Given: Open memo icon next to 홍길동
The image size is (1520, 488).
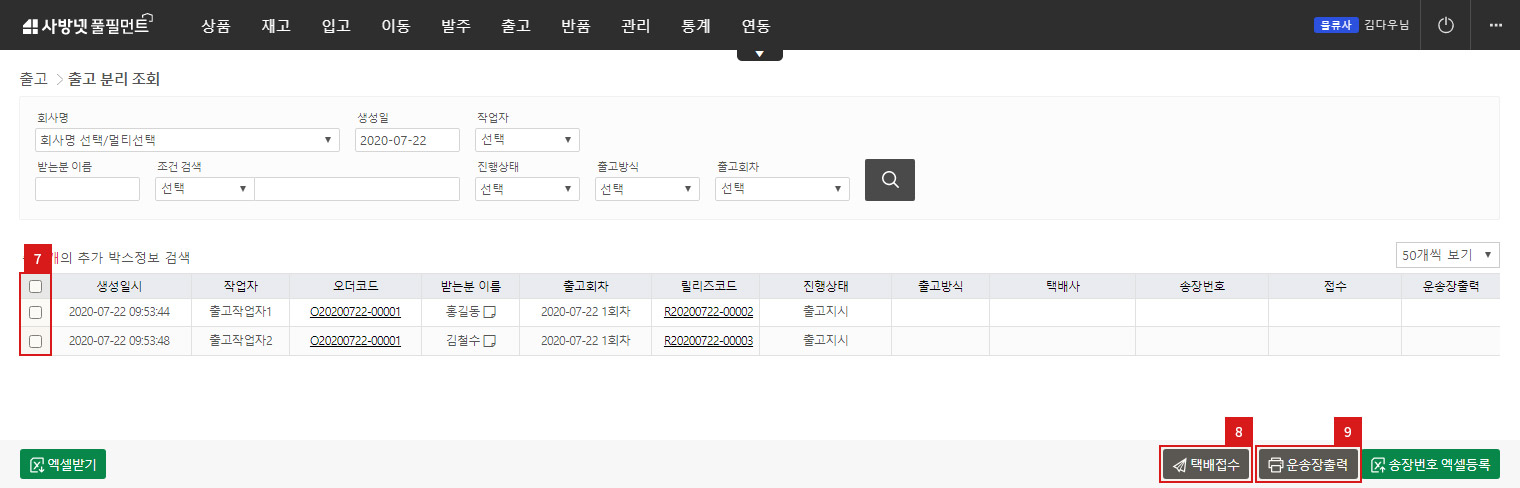Looking at the screenshot, I should click(490, 312).
